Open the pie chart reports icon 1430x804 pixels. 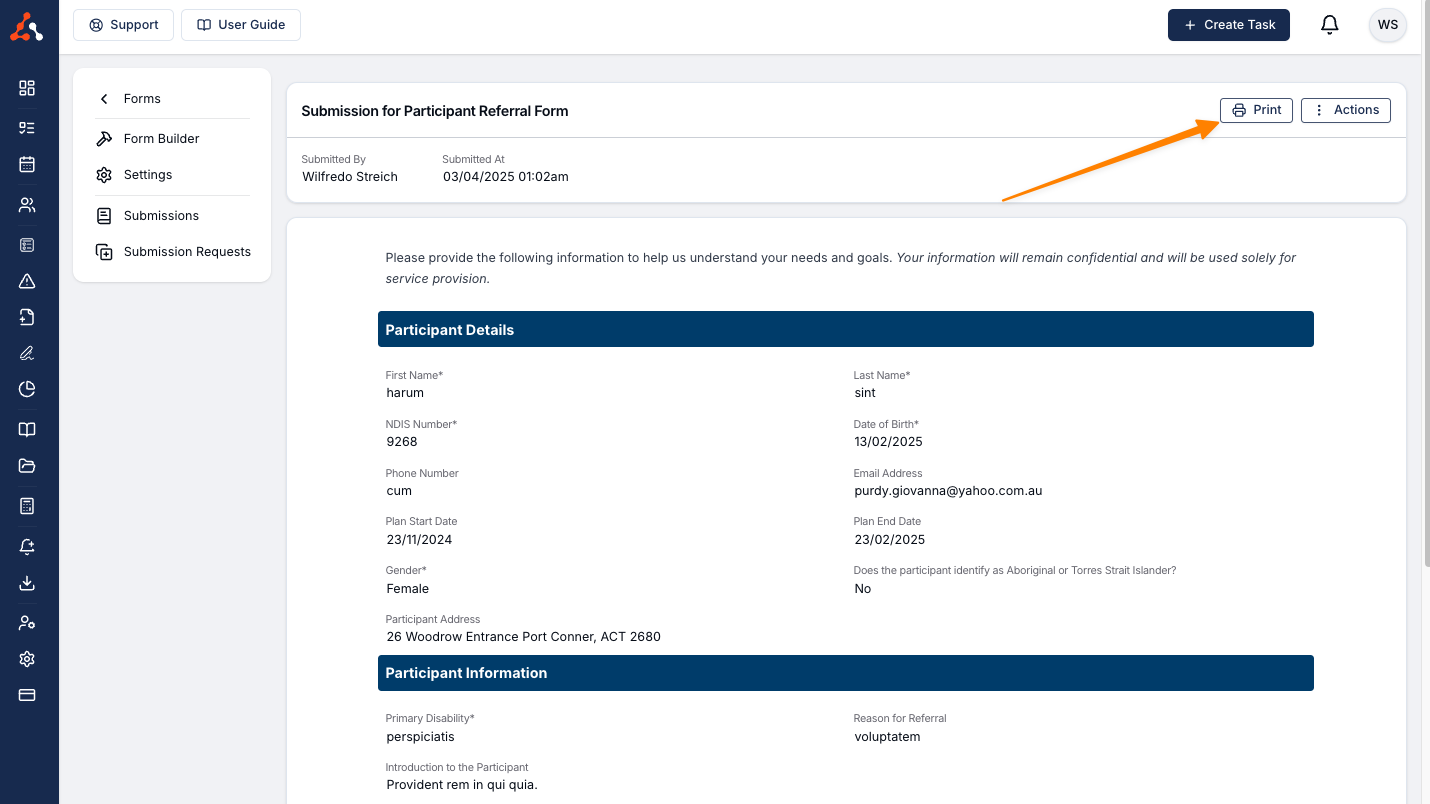pos(27,389)
